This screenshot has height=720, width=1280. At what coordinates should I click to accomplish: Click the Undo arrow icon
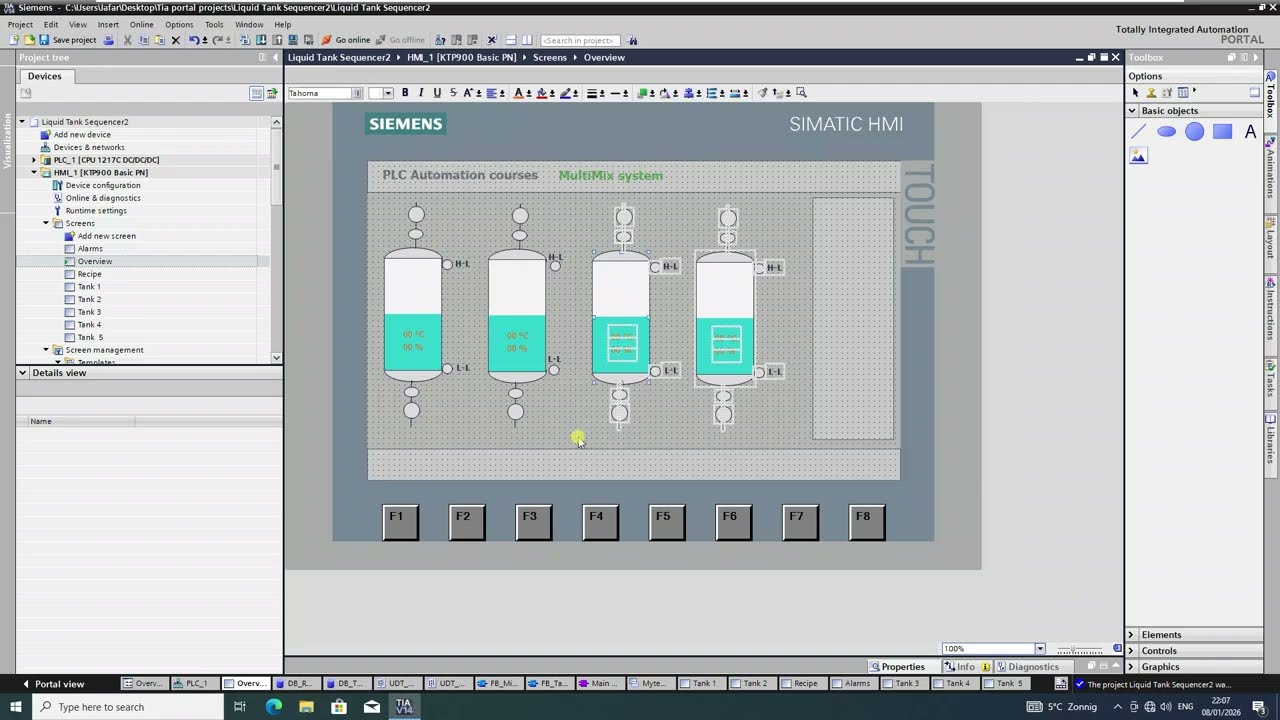pos(193,40)
